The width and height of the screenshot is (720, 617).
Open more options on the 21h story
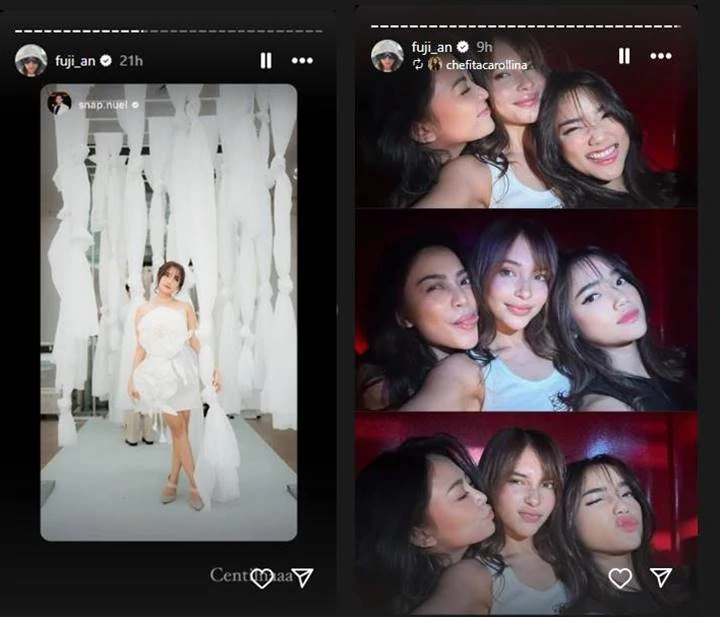coord(302,61)
